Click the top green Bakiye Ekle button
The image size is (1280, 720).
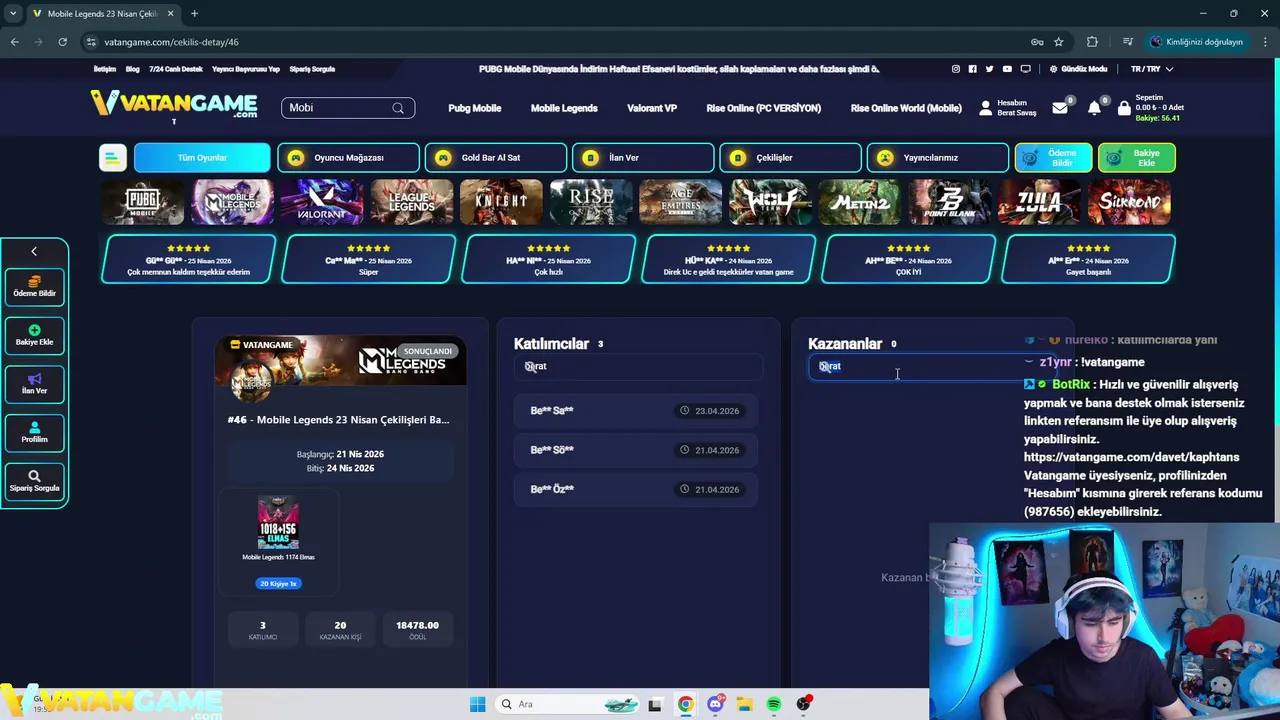(x=1137, y=158)
